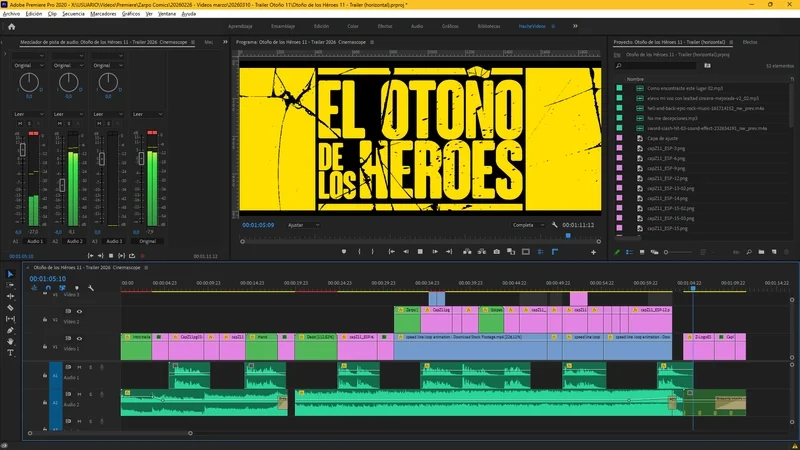Image resolution: width=800 pixels, height=450 pixels.
Task: Open Audio 1 Leer automation mode dropdown
Action: (28, 114)
